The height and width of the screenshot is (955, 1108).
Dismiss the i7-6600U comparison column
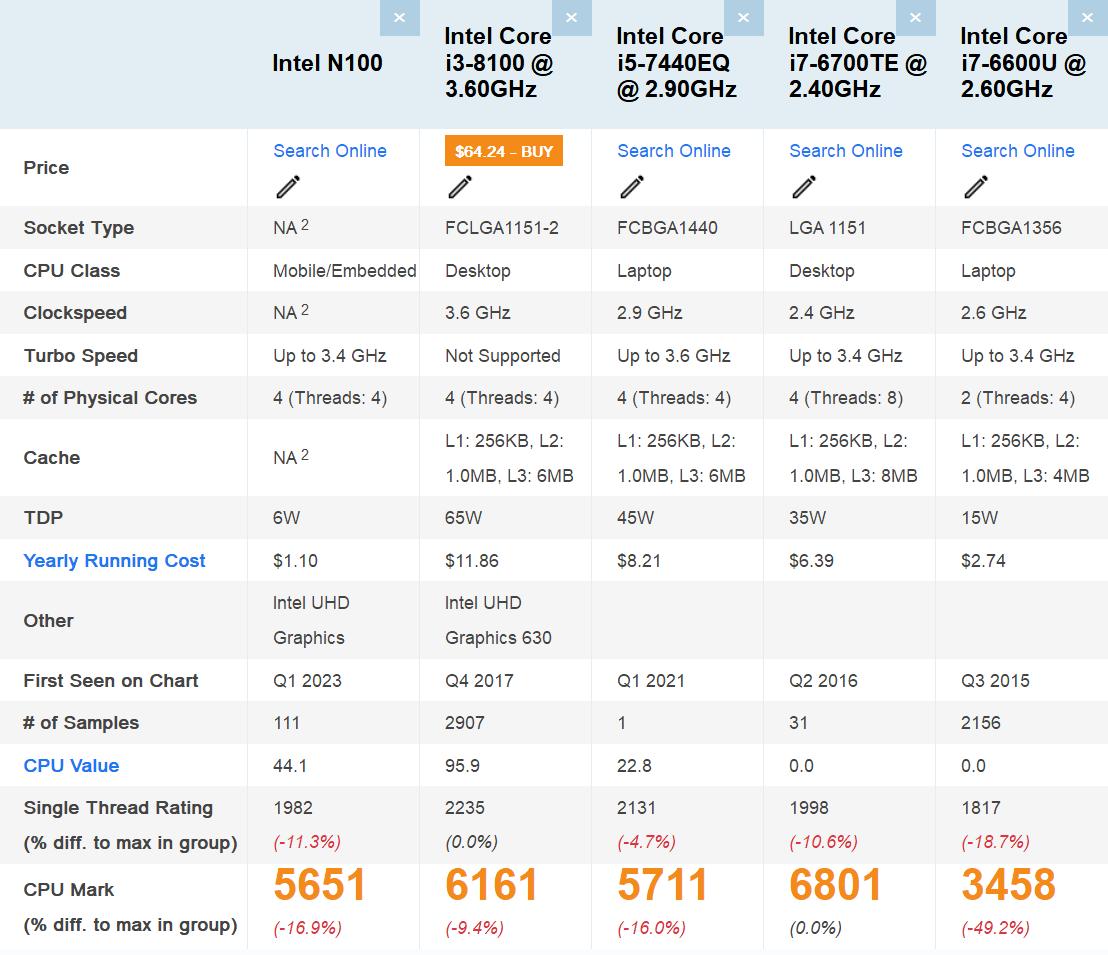pos(1087,17)
